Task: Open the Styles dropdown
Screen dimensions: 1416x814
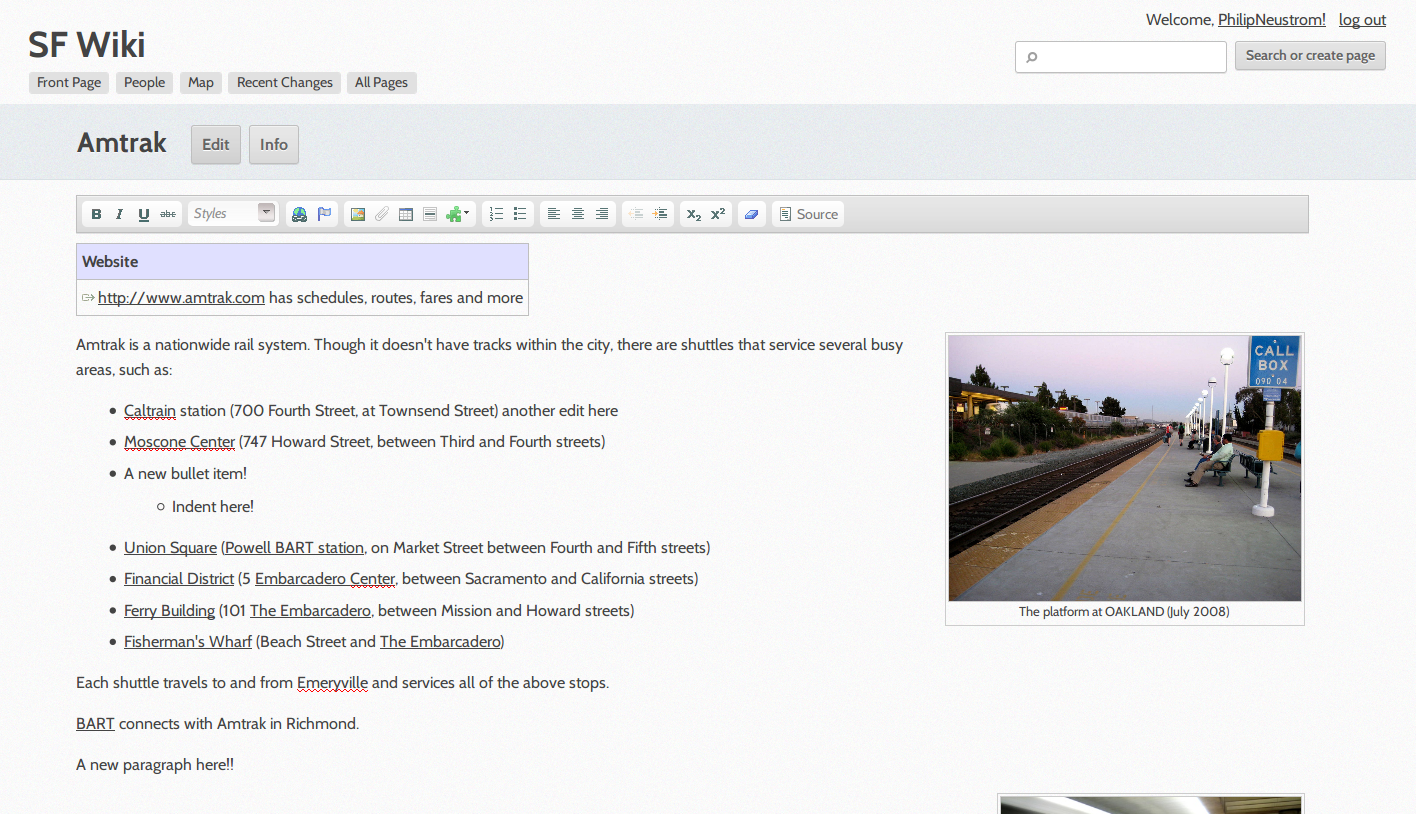Action: click(x=233, y=213)
